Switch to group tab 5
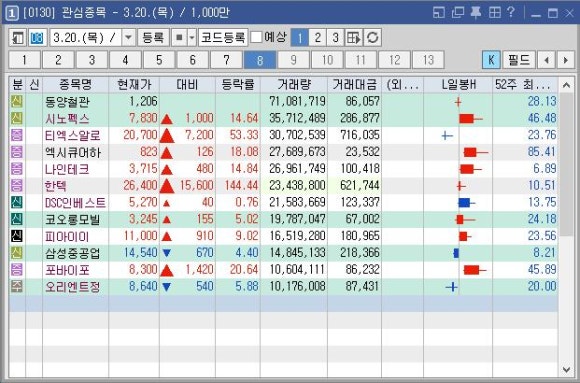580x383 pixels. coord(159,60)
